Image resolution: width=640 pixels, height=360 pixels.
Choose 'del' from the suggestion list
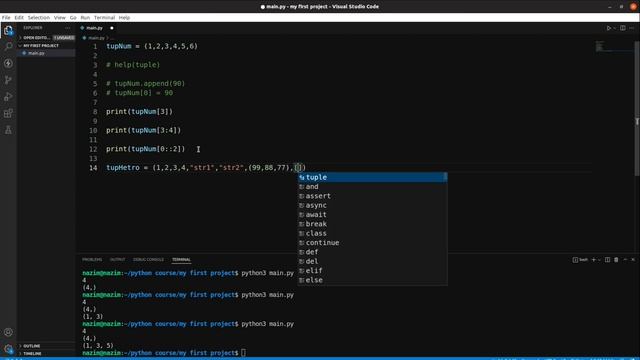click(x=372, y=262)
